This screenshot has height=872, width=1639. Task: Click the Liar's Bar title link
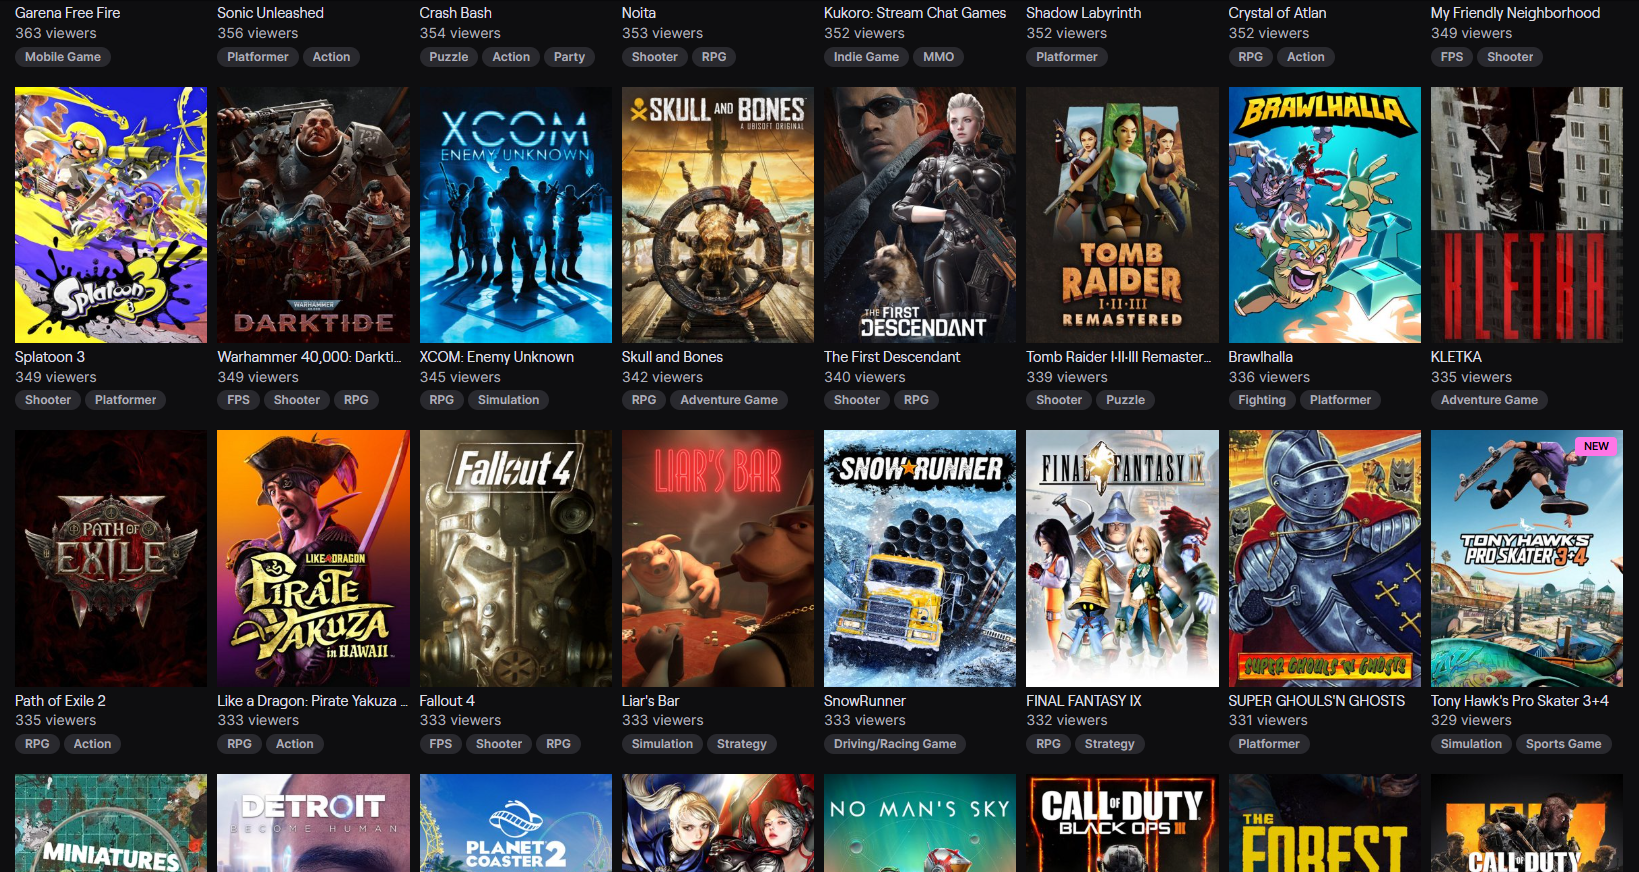pyautogui.click(x=650, y=701)
